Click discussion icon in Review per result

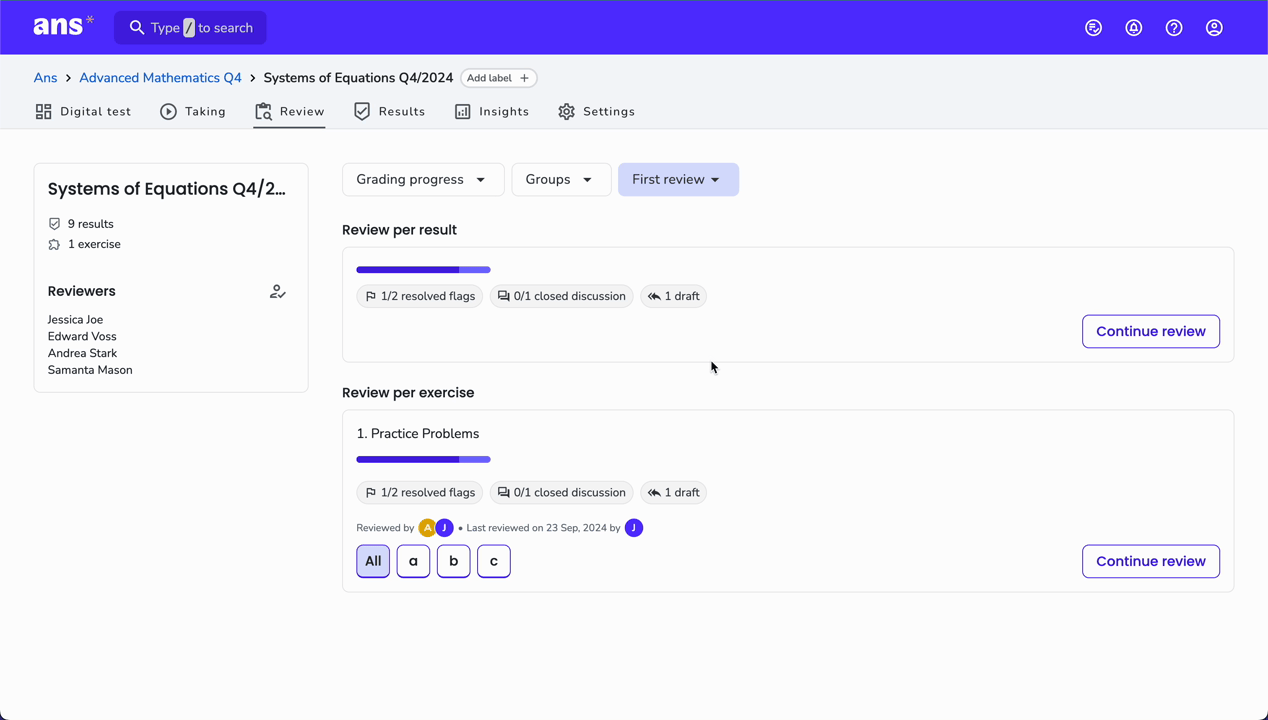point(503,296)
